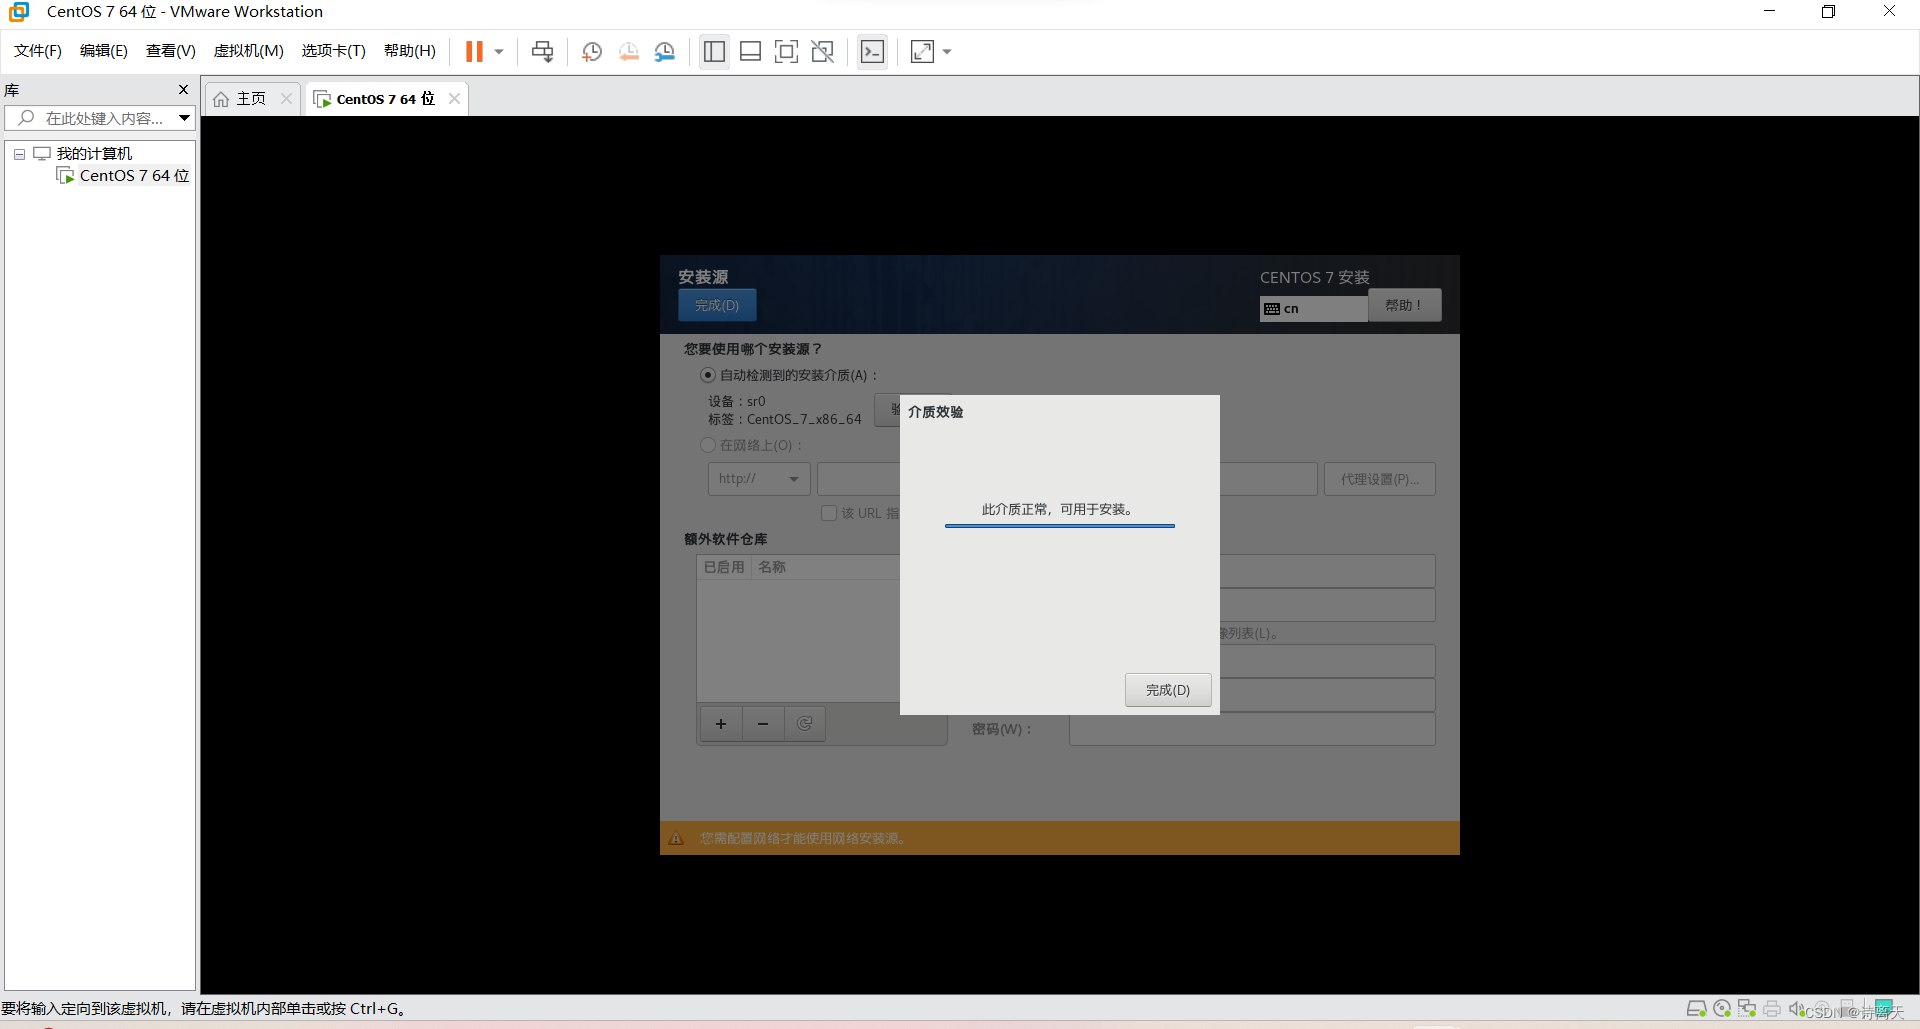Toggle the thumbnail bar view
The width and height of the screenshot is (1920, 1029).
pyautogui.click(x=750, y=52)
